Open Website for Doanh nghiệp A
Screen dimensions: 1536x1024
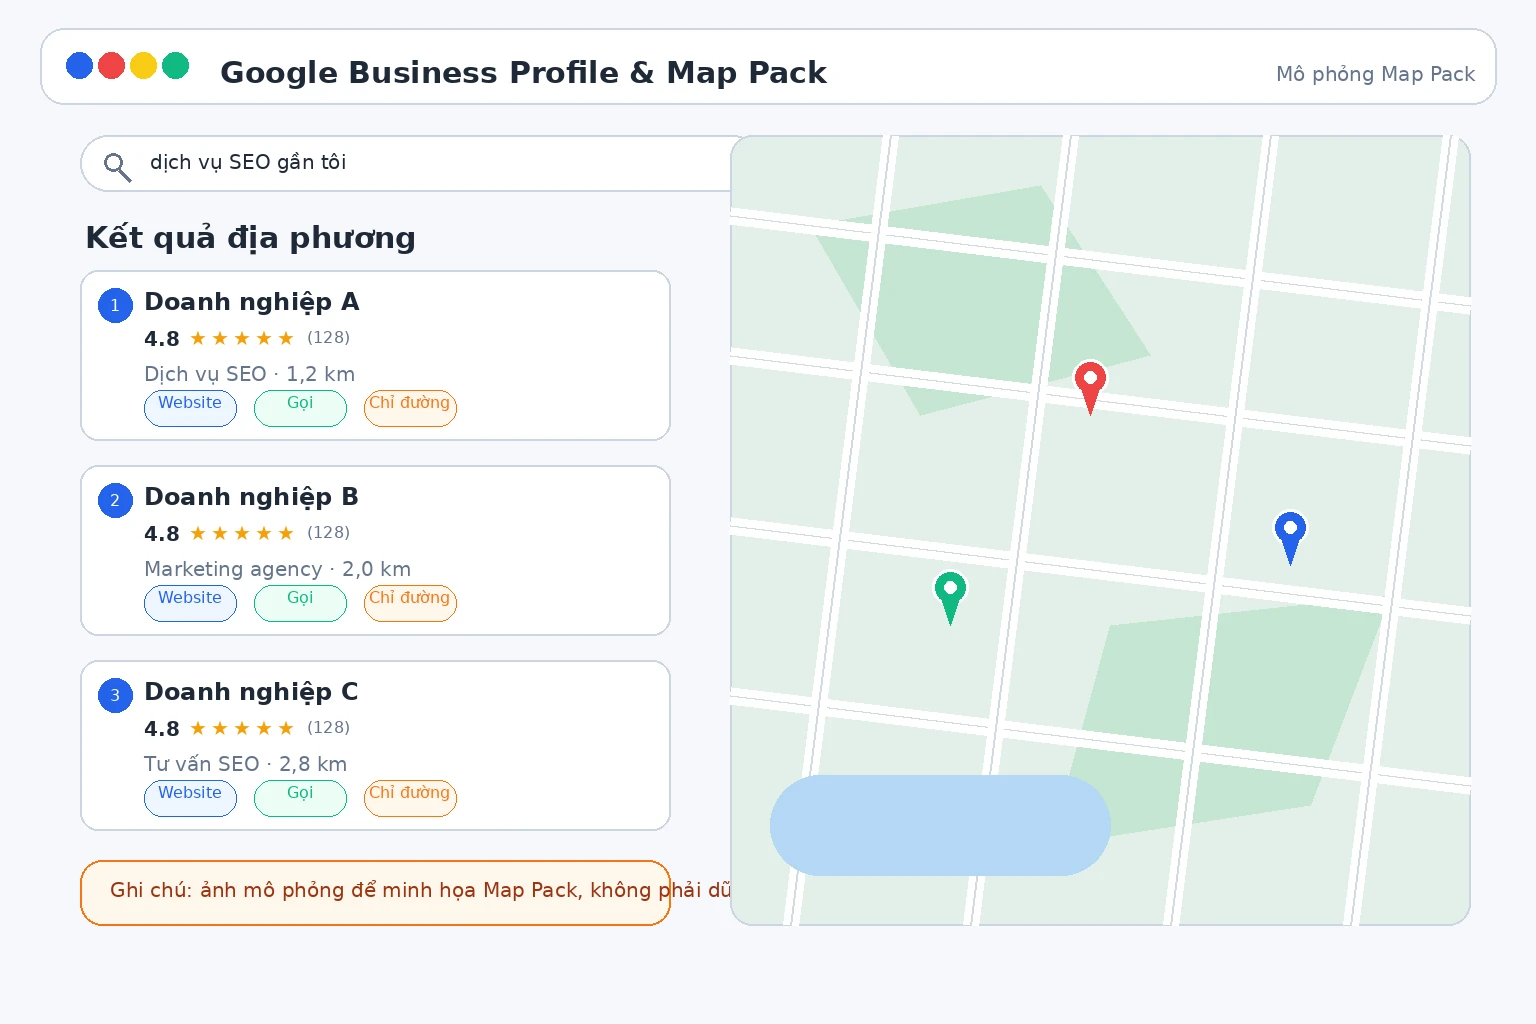190,408
